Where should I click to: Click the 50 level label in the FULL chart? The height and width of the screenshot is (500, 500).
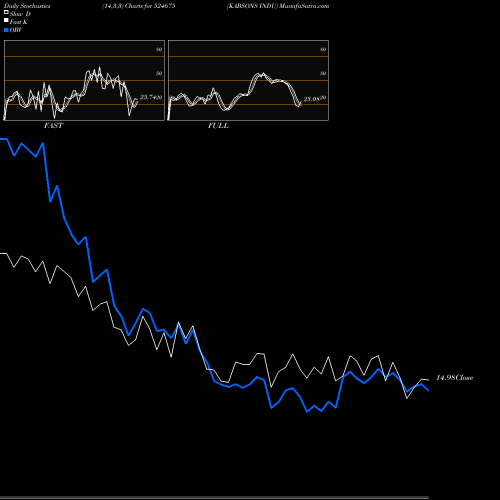click(323, 73)
